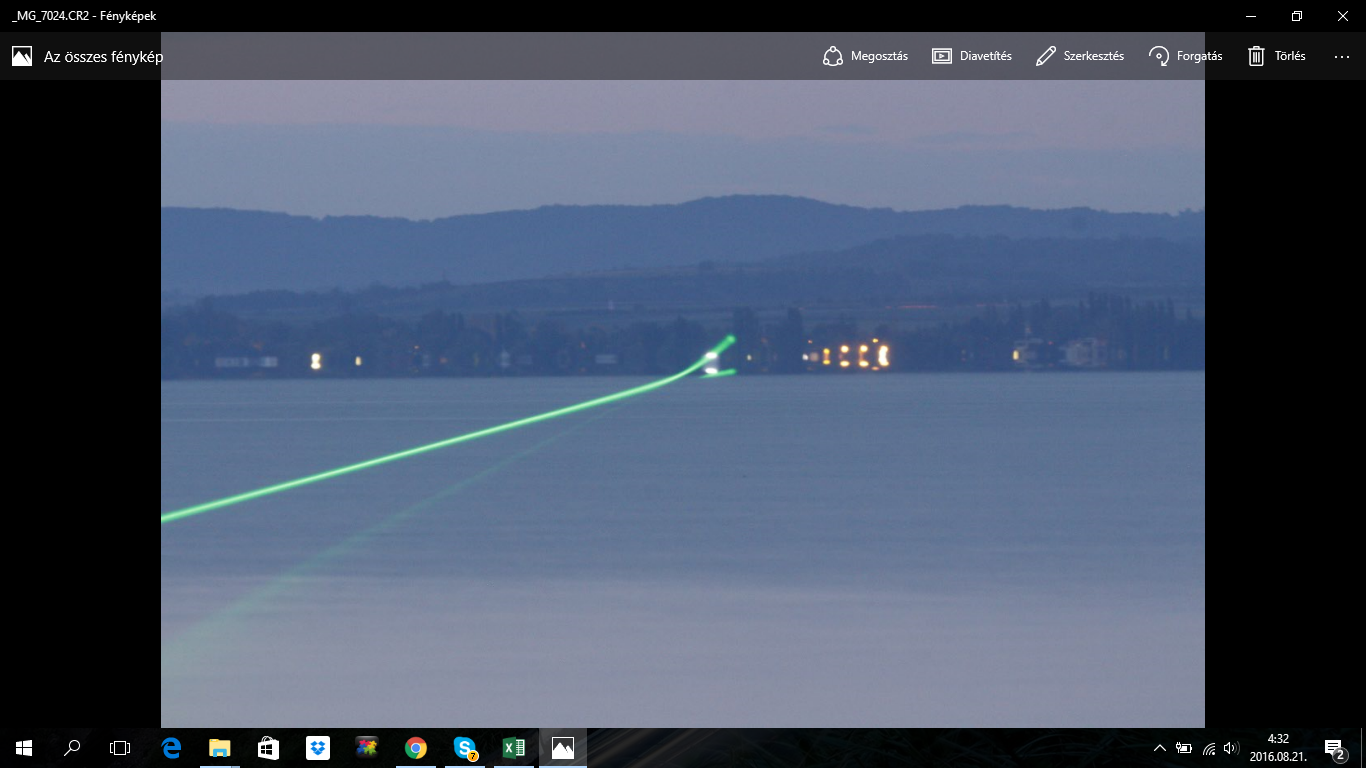This screenshot has height=768, width=1366.
Task: Go back to Az összes fénykép
Action: (x=87, y=56)
